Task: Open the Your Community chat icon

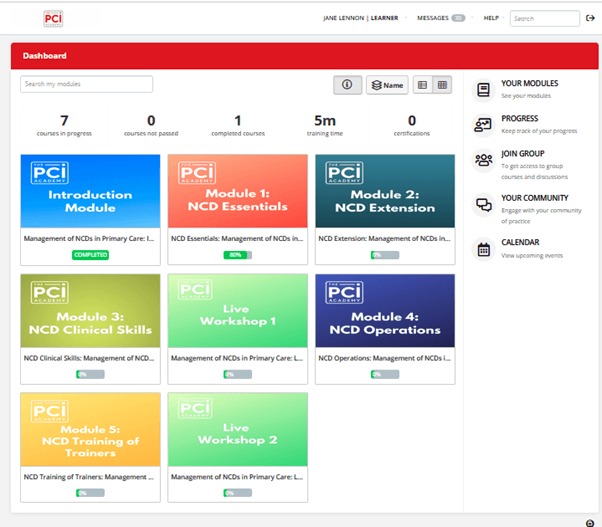Action: [x=484, y=204]
